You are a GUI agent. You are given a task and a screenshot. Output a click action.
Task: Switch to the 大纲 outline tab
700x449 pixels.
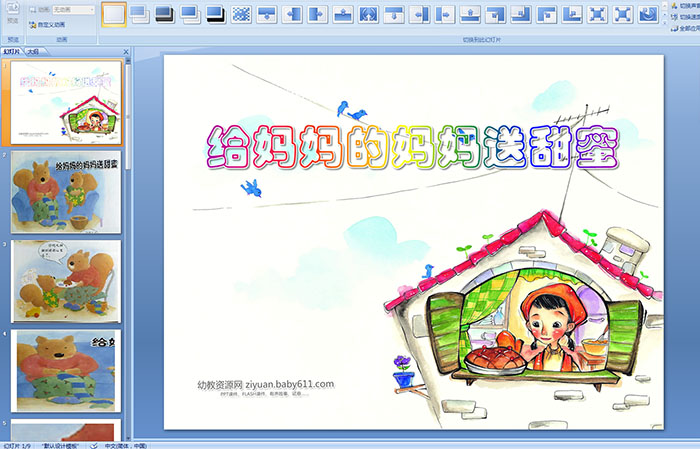[33, 52]
